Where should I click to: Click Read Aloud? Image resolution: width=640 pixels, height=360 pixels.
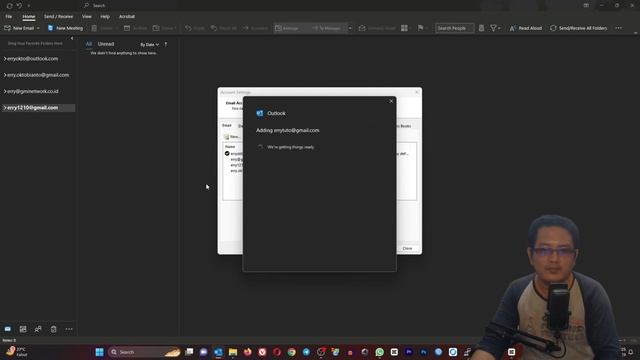[526, 28]
